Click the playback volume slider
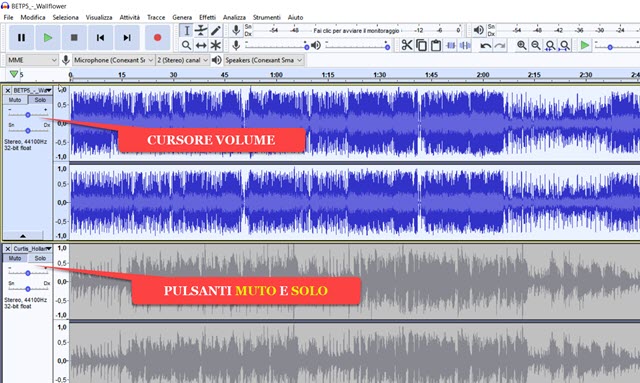Viewport: 640px width, 383px height. tap(357, 46)
